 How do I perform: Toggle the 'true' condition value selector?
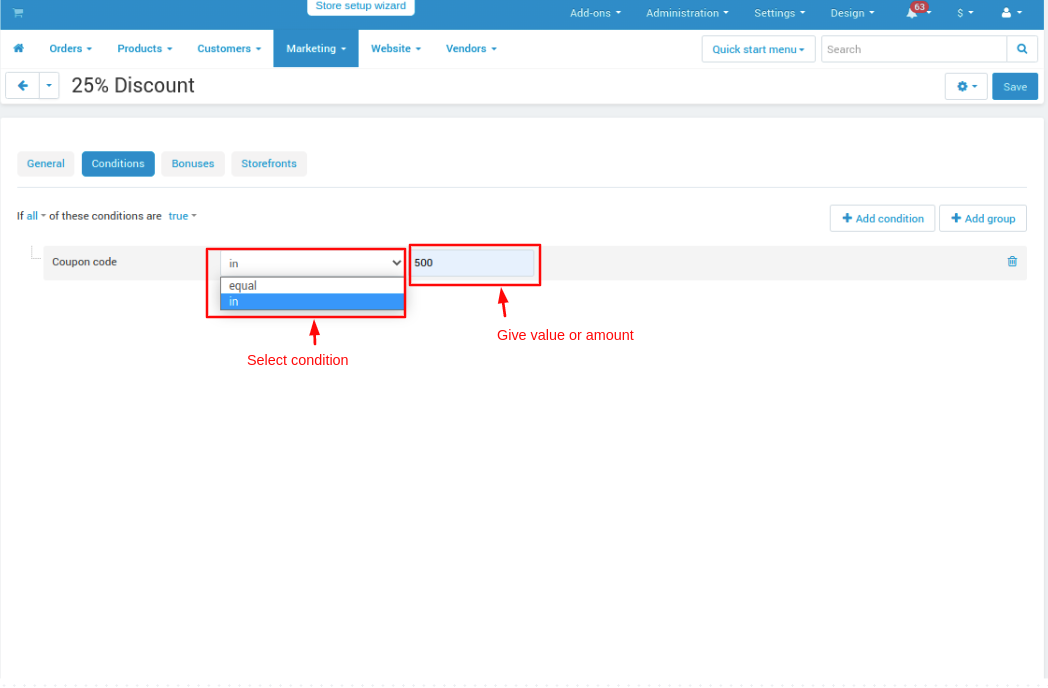pyautogui.click(x=181, y=216)
